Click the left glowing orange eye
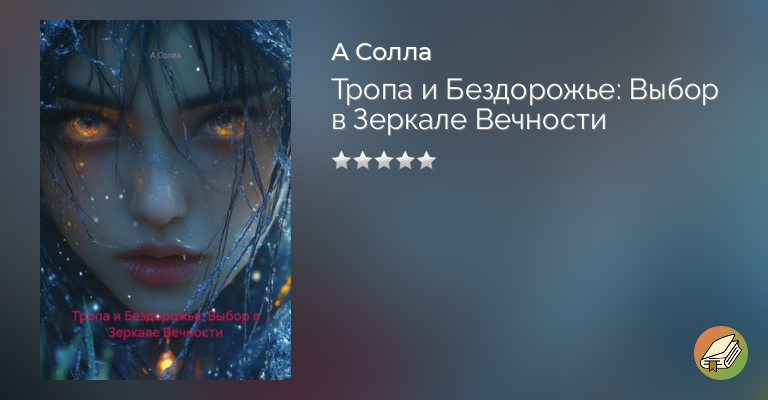This screenshot has width=768, height=400. [x=87, y=126]
